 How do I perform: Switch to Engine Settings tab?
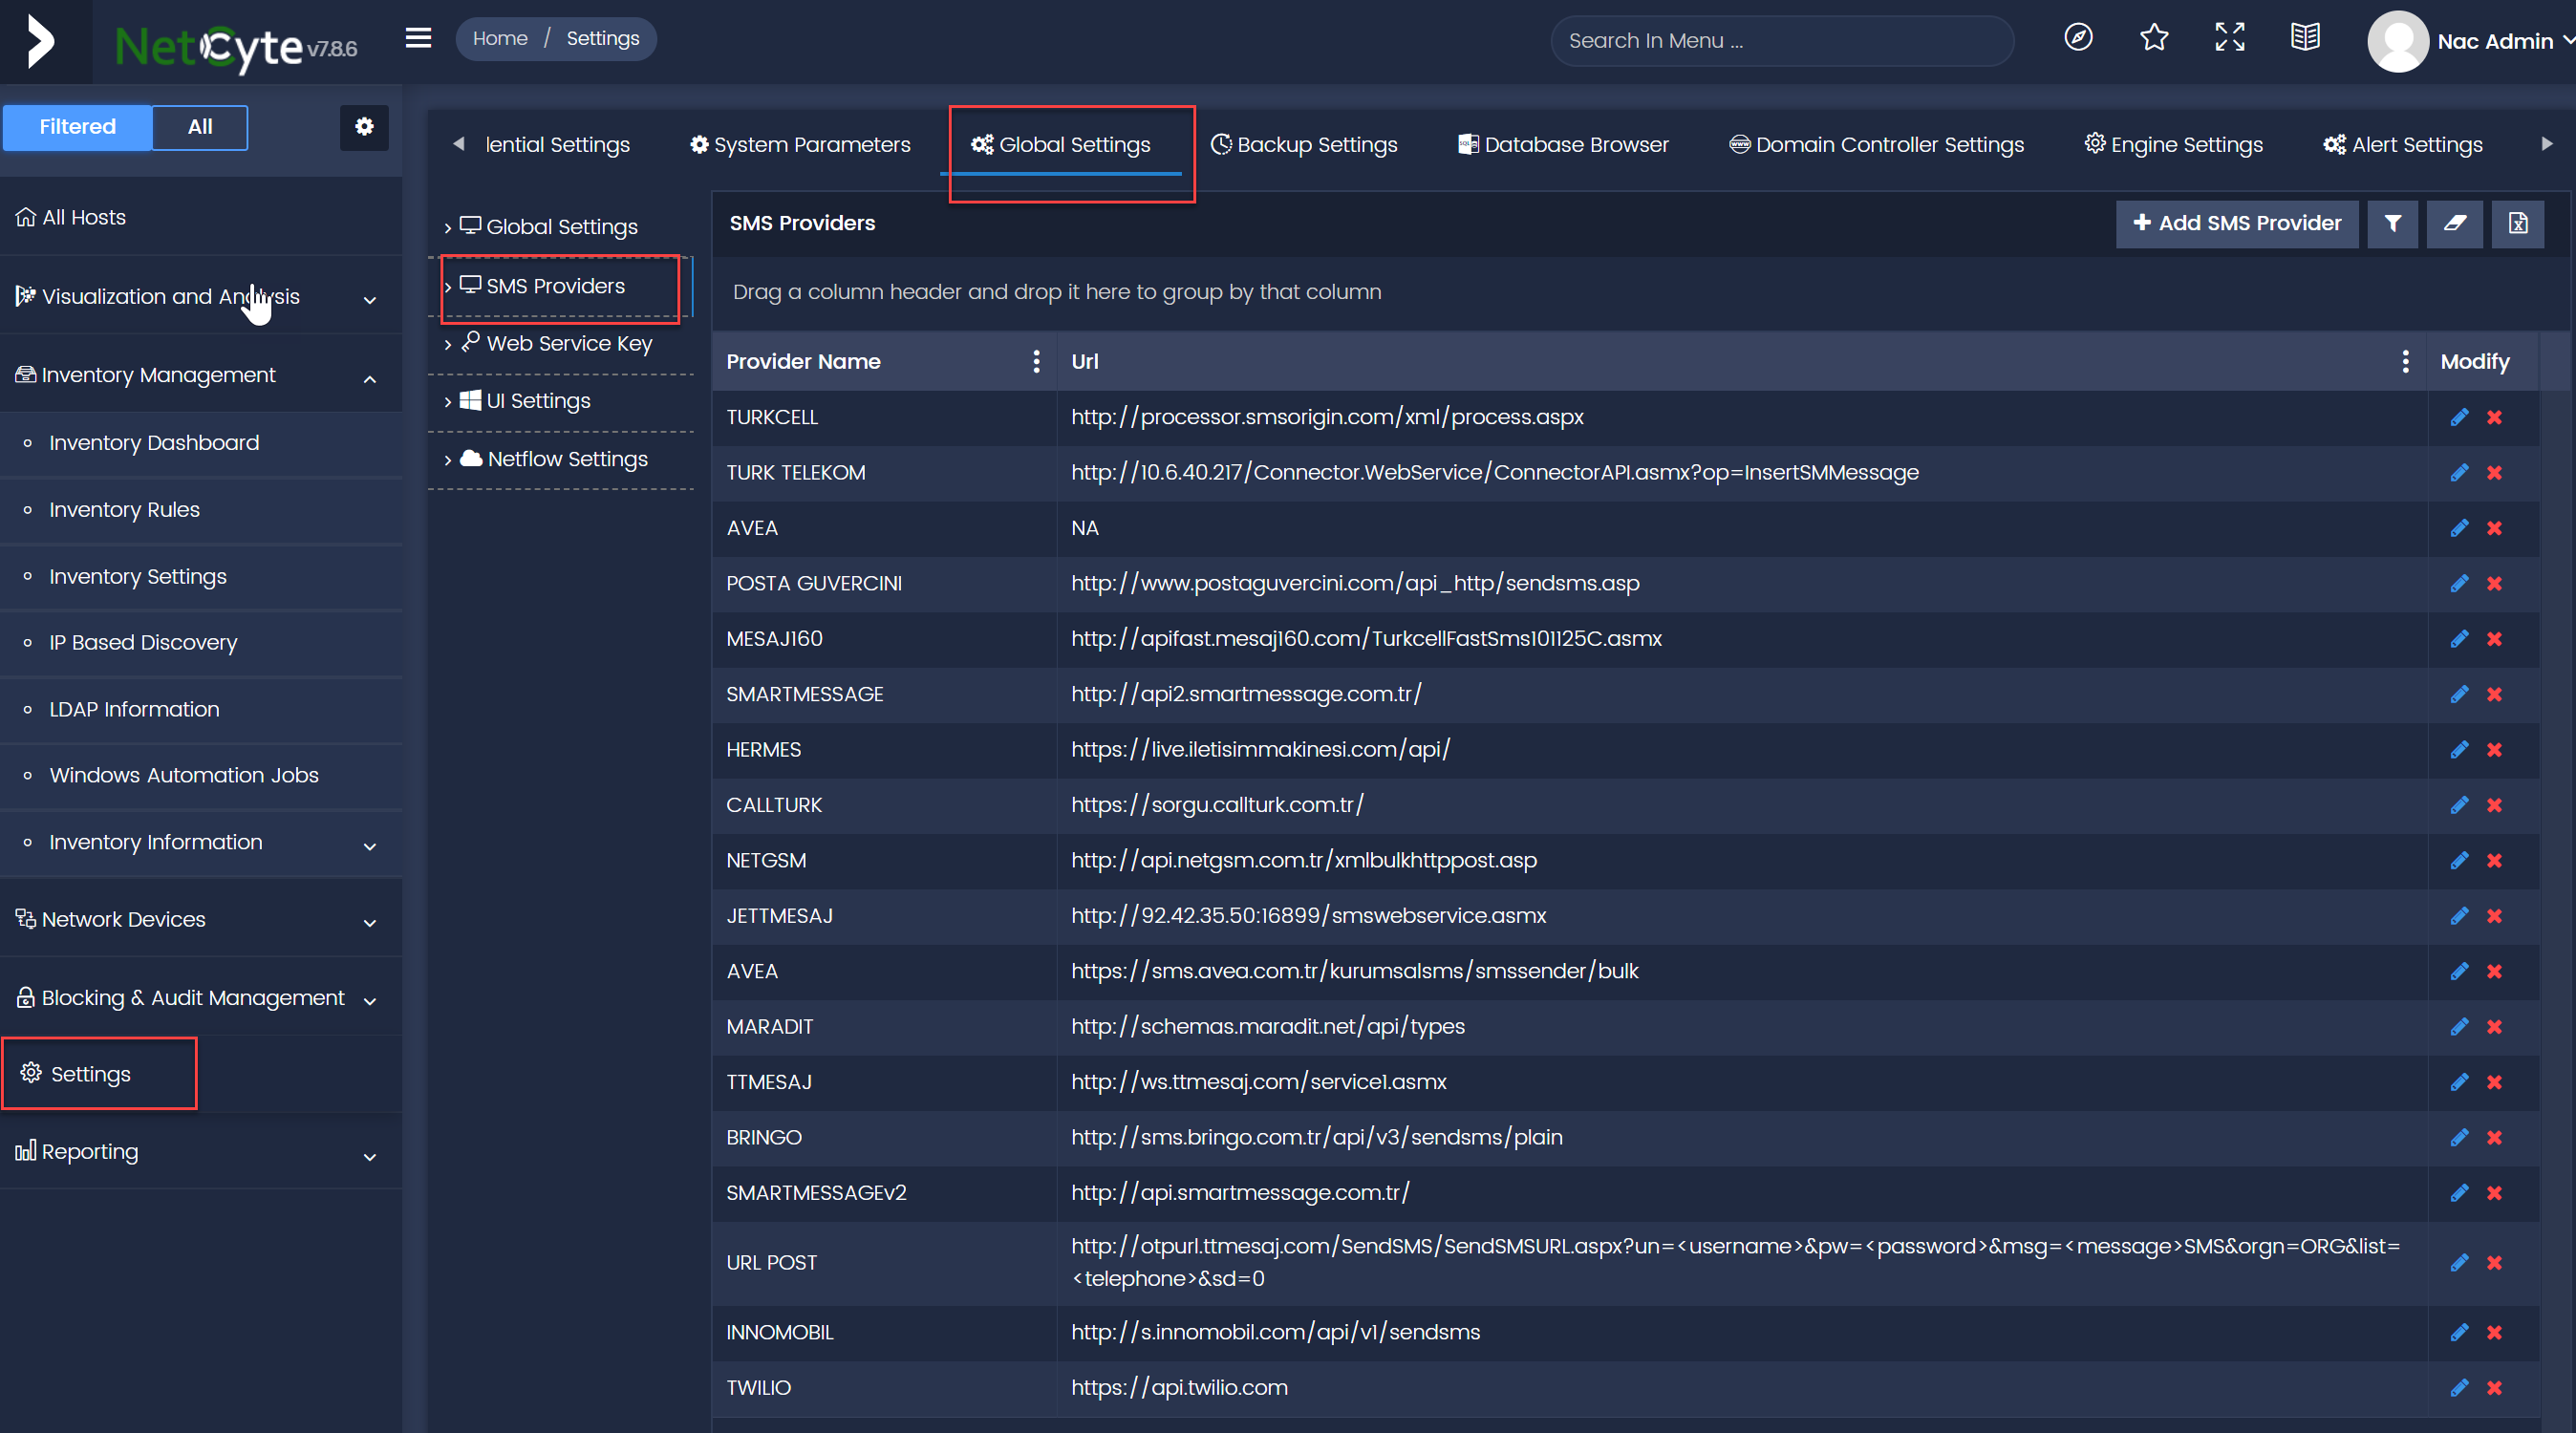[2173, 145]
